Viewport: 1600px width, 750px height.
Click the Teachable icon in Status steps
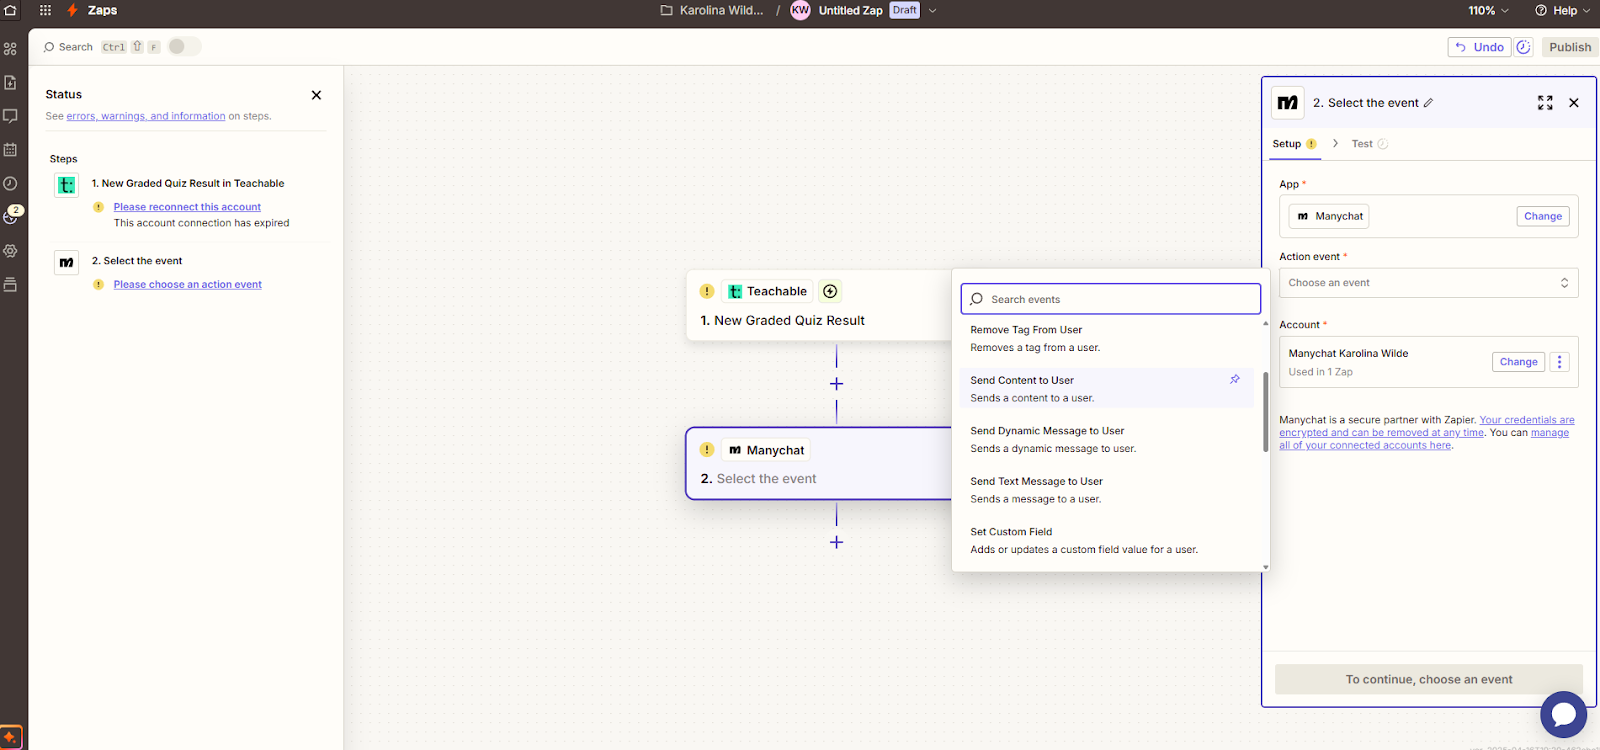click(66, 185)
